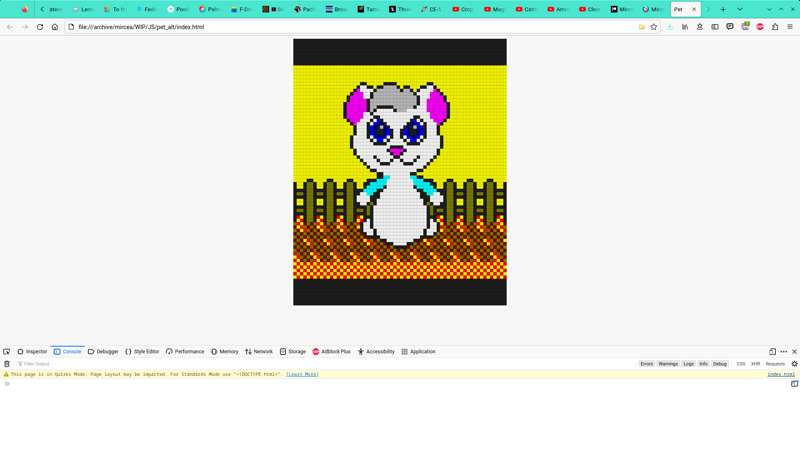Expand DevTools three-dot options menu
Screen dimensions: 800x450
pyautogui.click(x=784, y=352)
